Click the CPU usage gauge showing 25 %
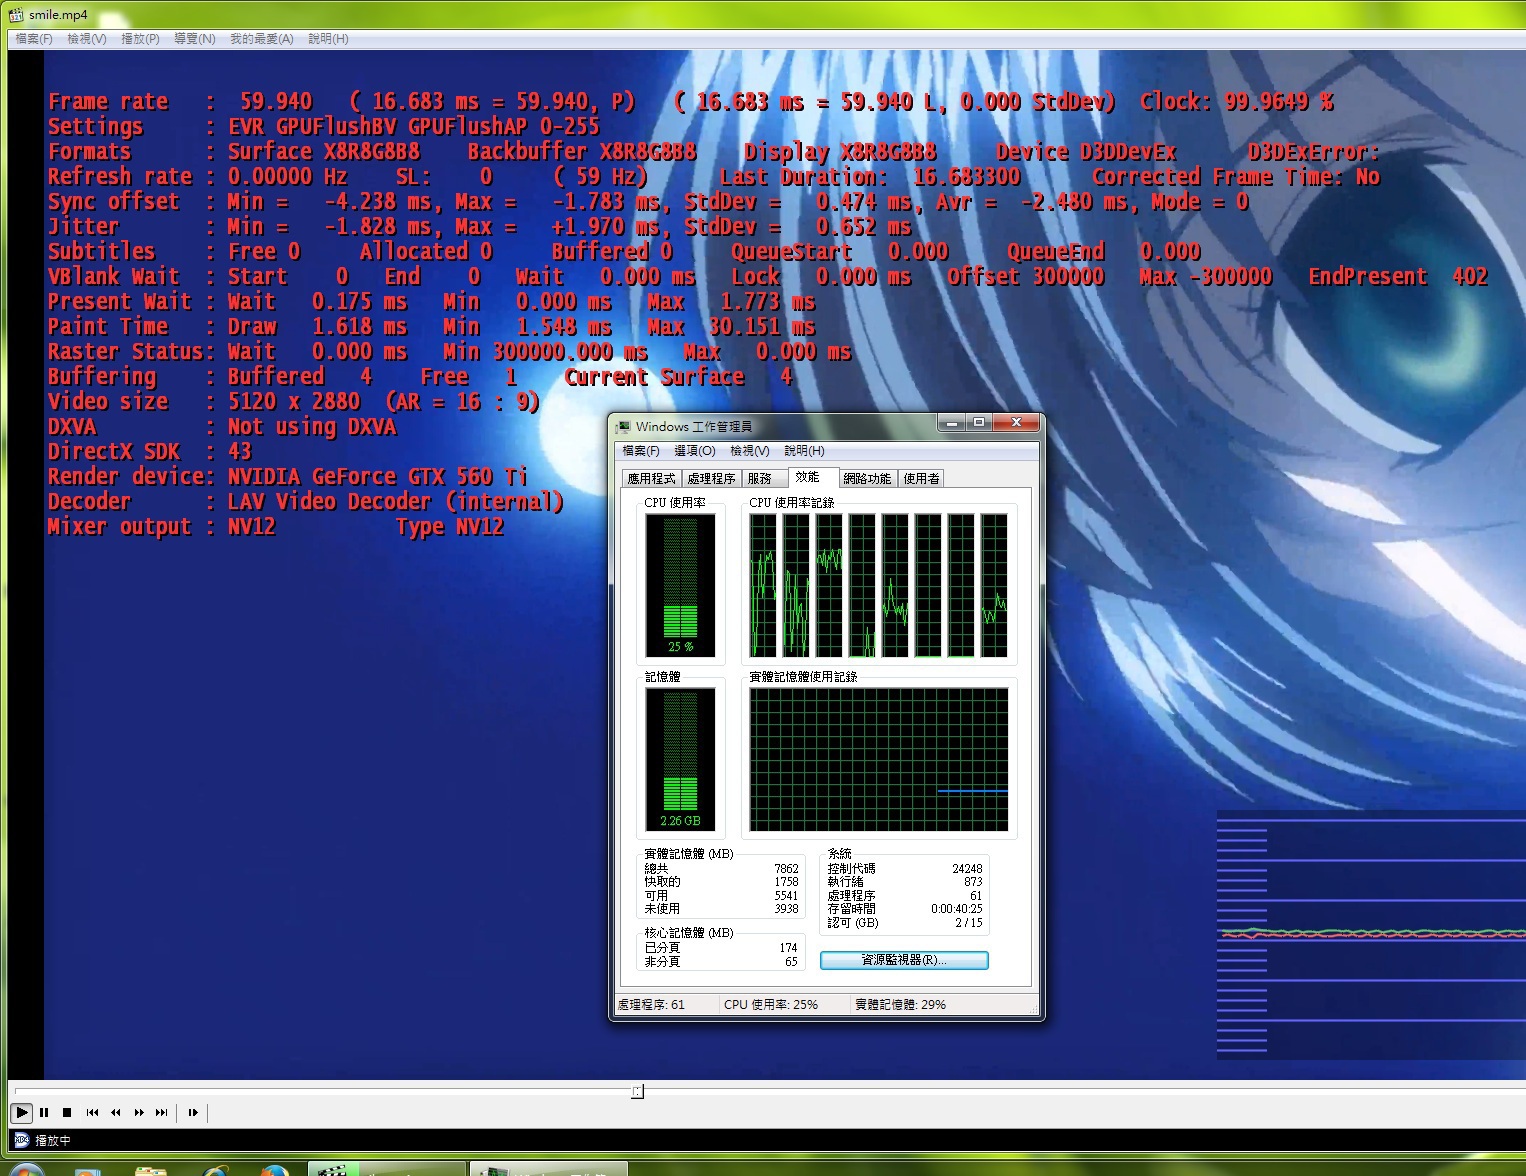Image resolution: width=1526 pixels, height=1176 pixels. [x=680, y=585]
